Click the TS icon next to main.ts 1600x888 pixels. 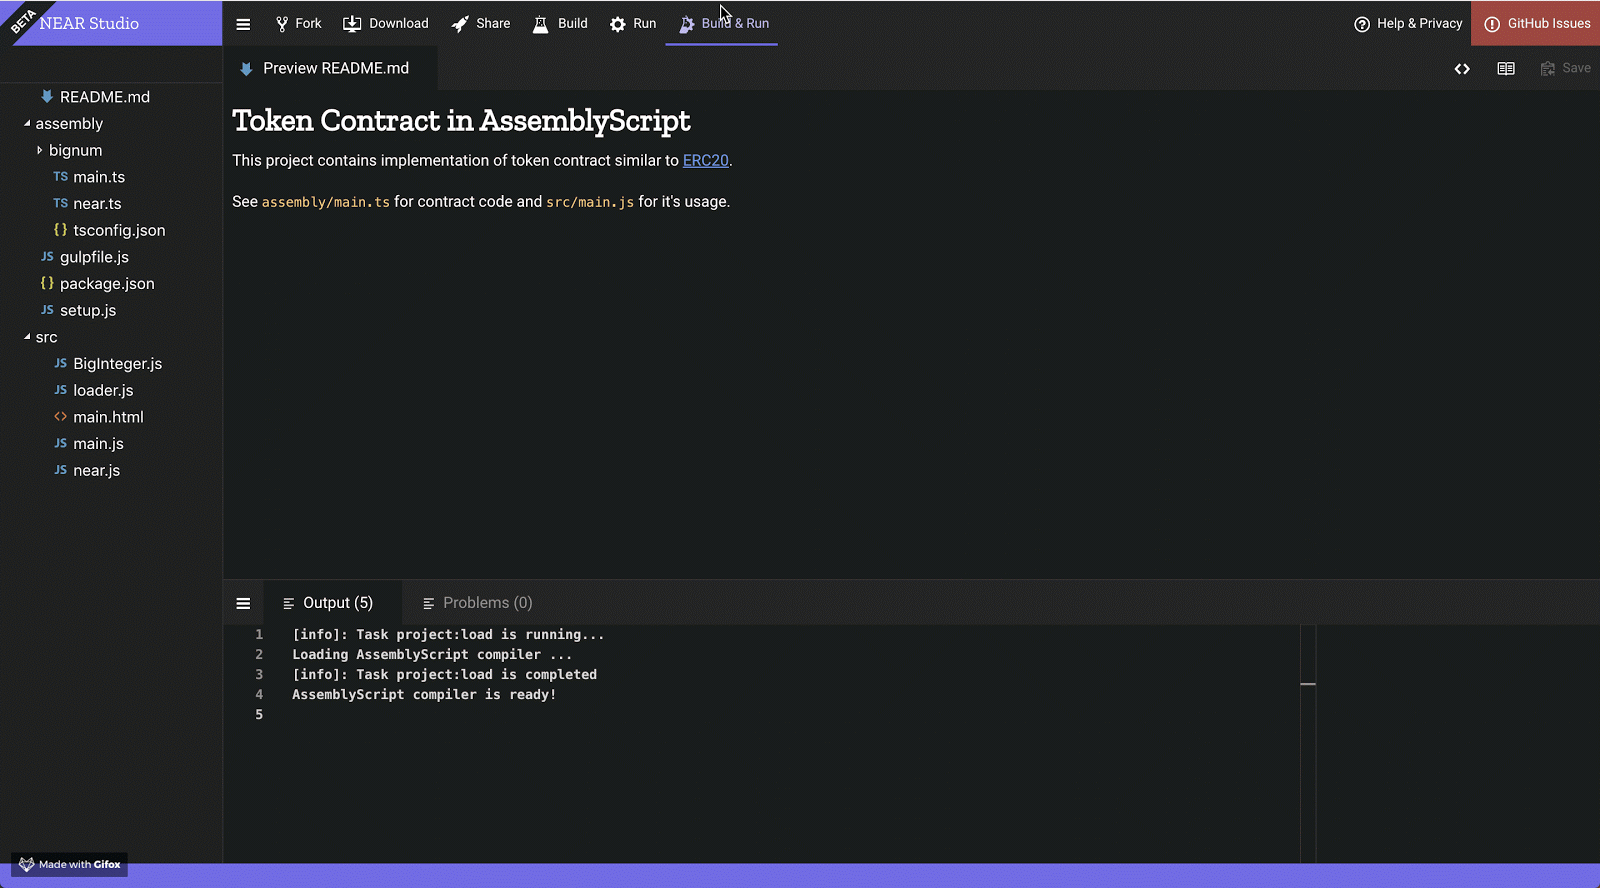[x=61, y=177]
